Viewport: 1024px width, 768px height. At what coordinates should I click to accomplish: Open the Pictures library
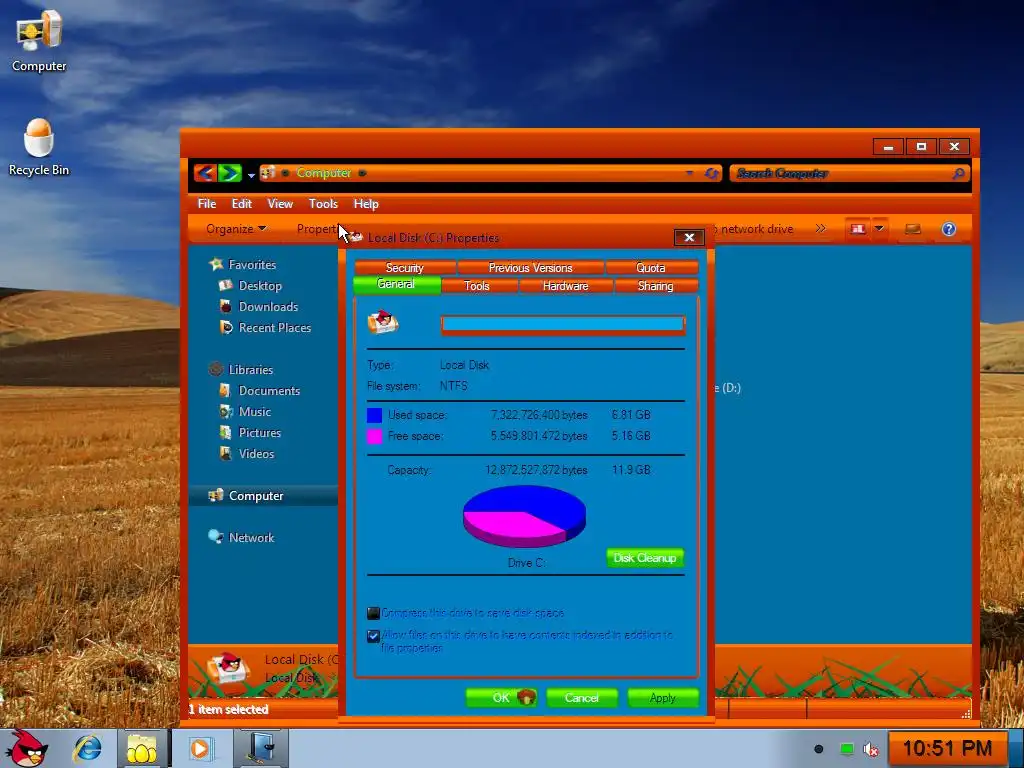tap(260, 432)
